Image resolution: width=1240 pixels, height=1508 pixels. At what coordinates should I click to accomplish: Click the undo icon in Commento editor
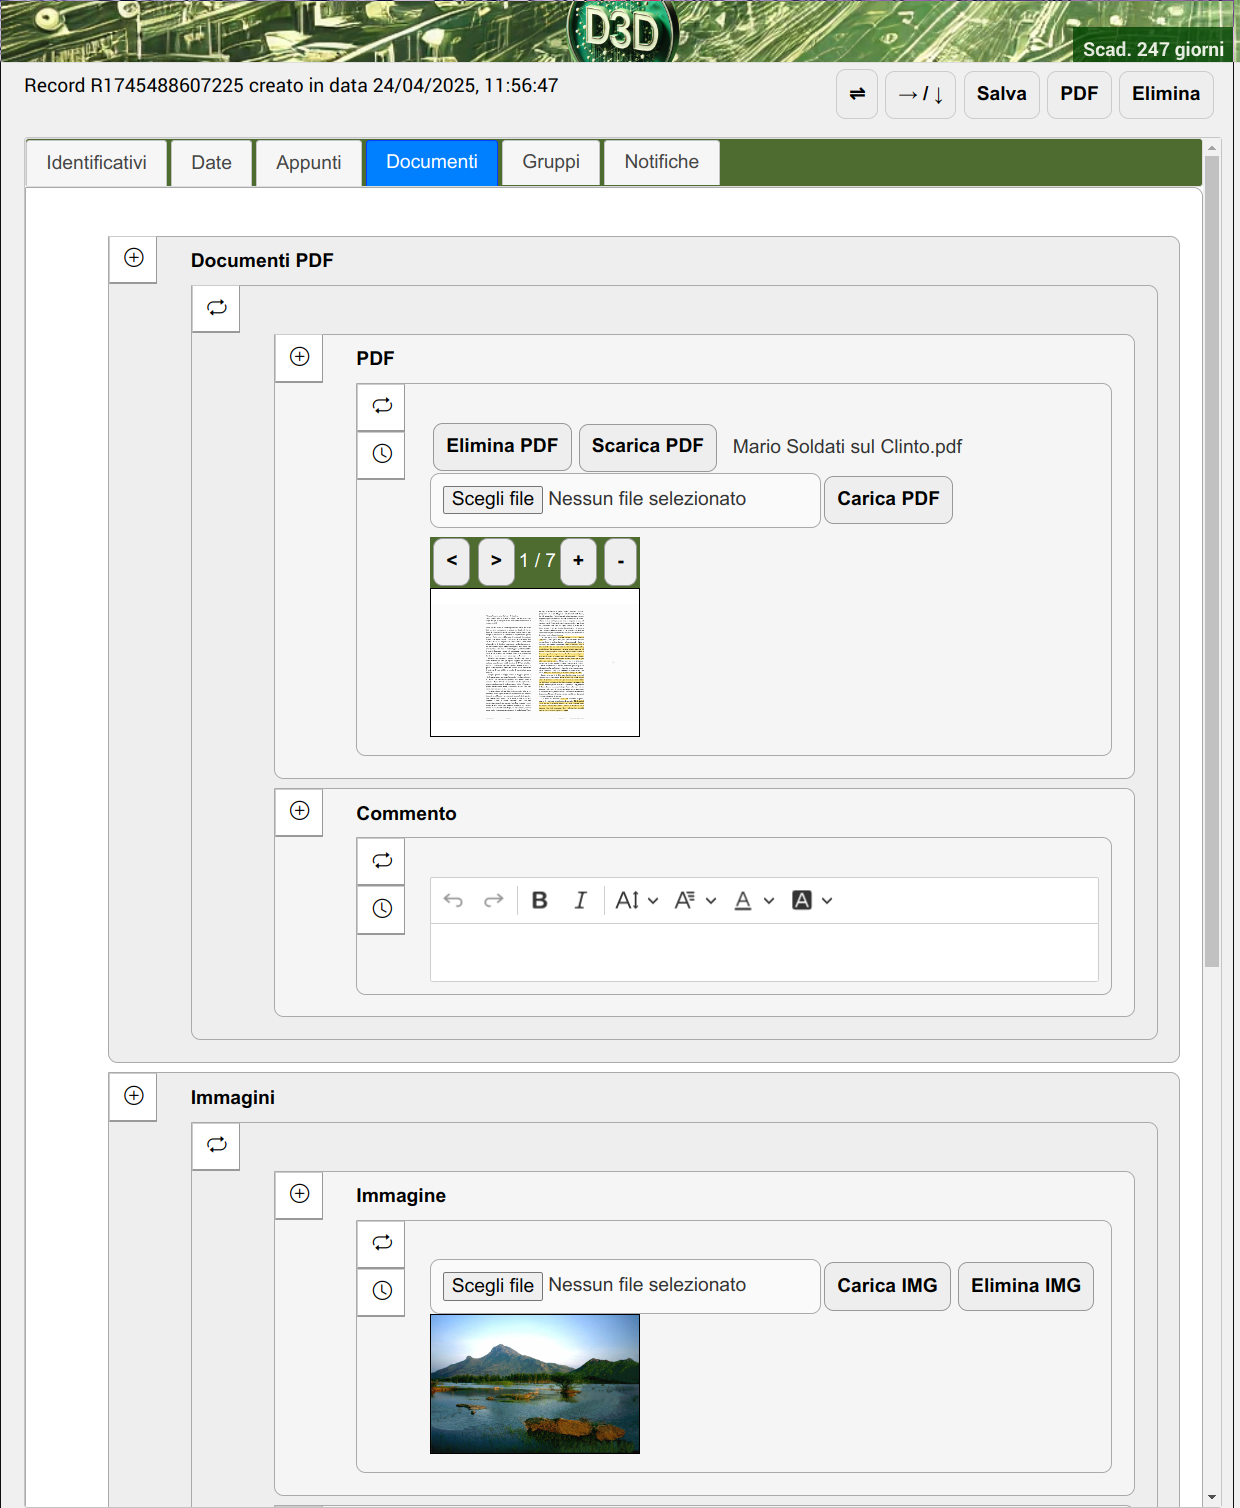[453, 901]
